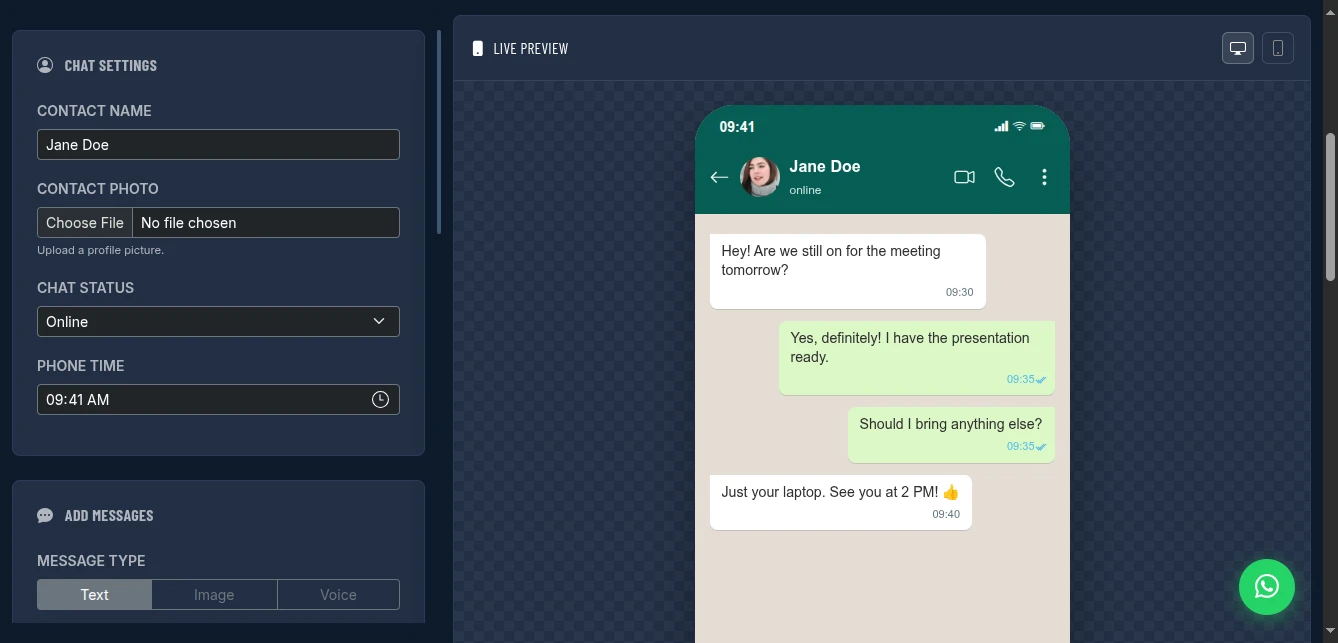
Task: Click the green WhatsApp floating button
Action: pos(1266,587)
